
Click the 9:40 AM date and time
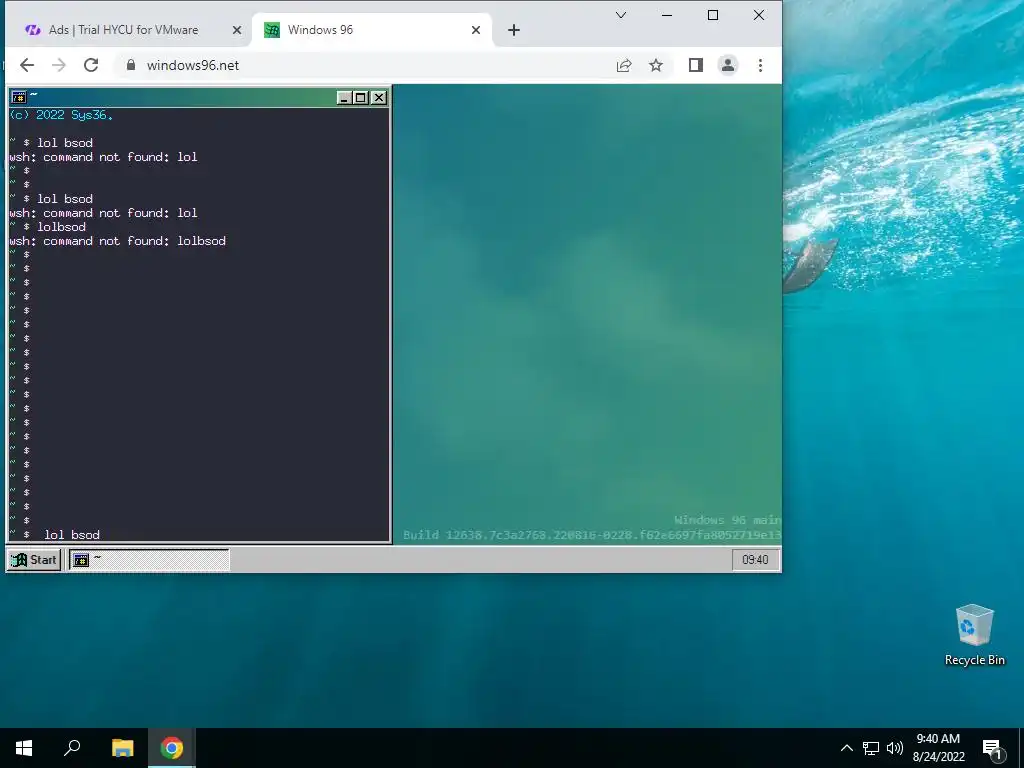coord(938,748)
